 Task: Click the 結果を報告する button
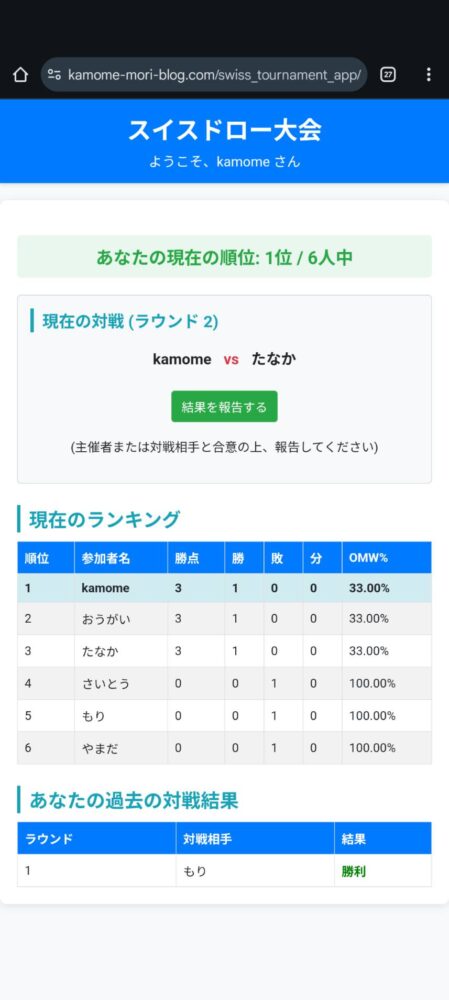(x=224, y=407)
